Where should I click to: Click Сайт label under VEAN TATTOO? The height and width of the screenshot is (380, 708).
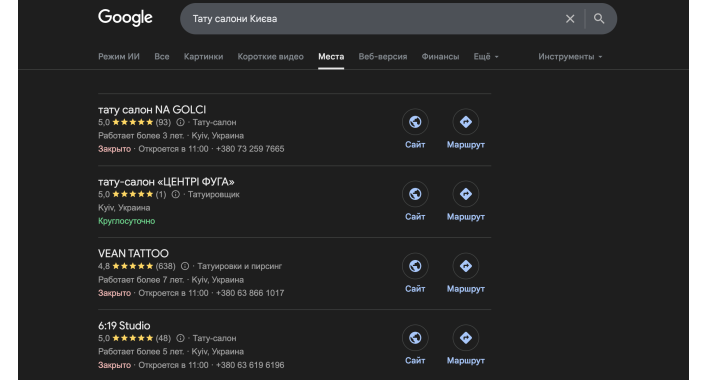tap(415, 289)
